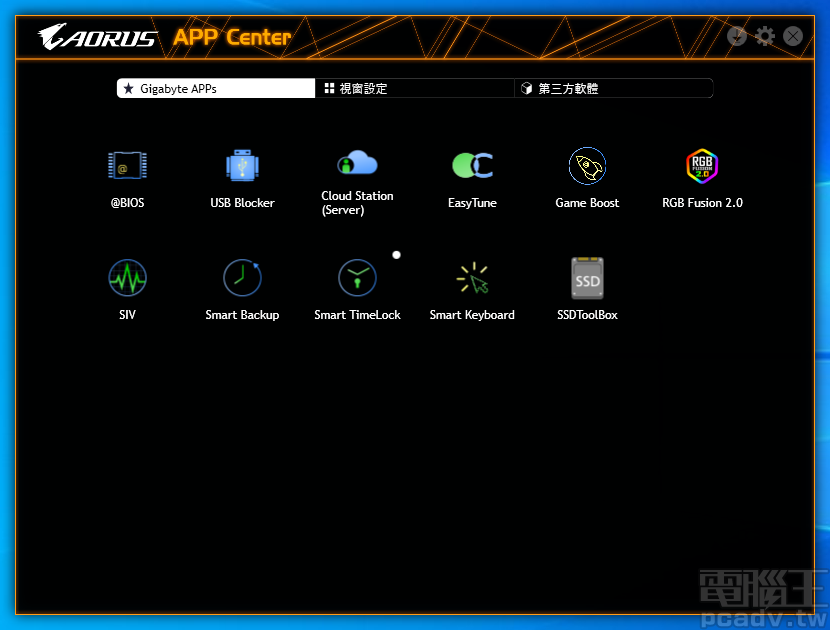Image resolution: width=830 pixels, height=630 pixels.
Task: Launch SIV system monitor
Action: tap(127, 278)
